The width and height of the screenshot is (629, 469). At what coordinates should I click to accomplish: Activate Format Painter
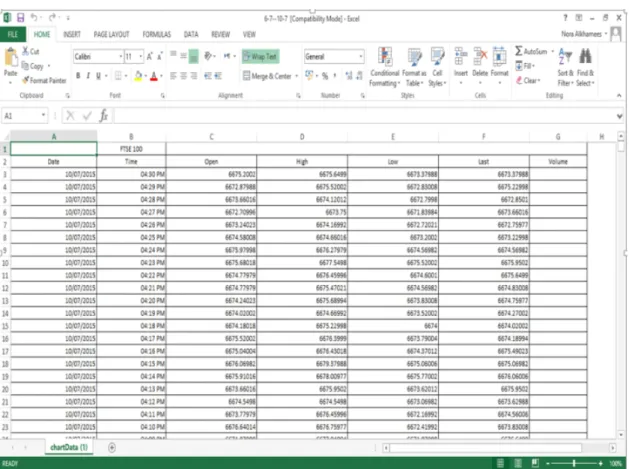[x=44, y=80]
